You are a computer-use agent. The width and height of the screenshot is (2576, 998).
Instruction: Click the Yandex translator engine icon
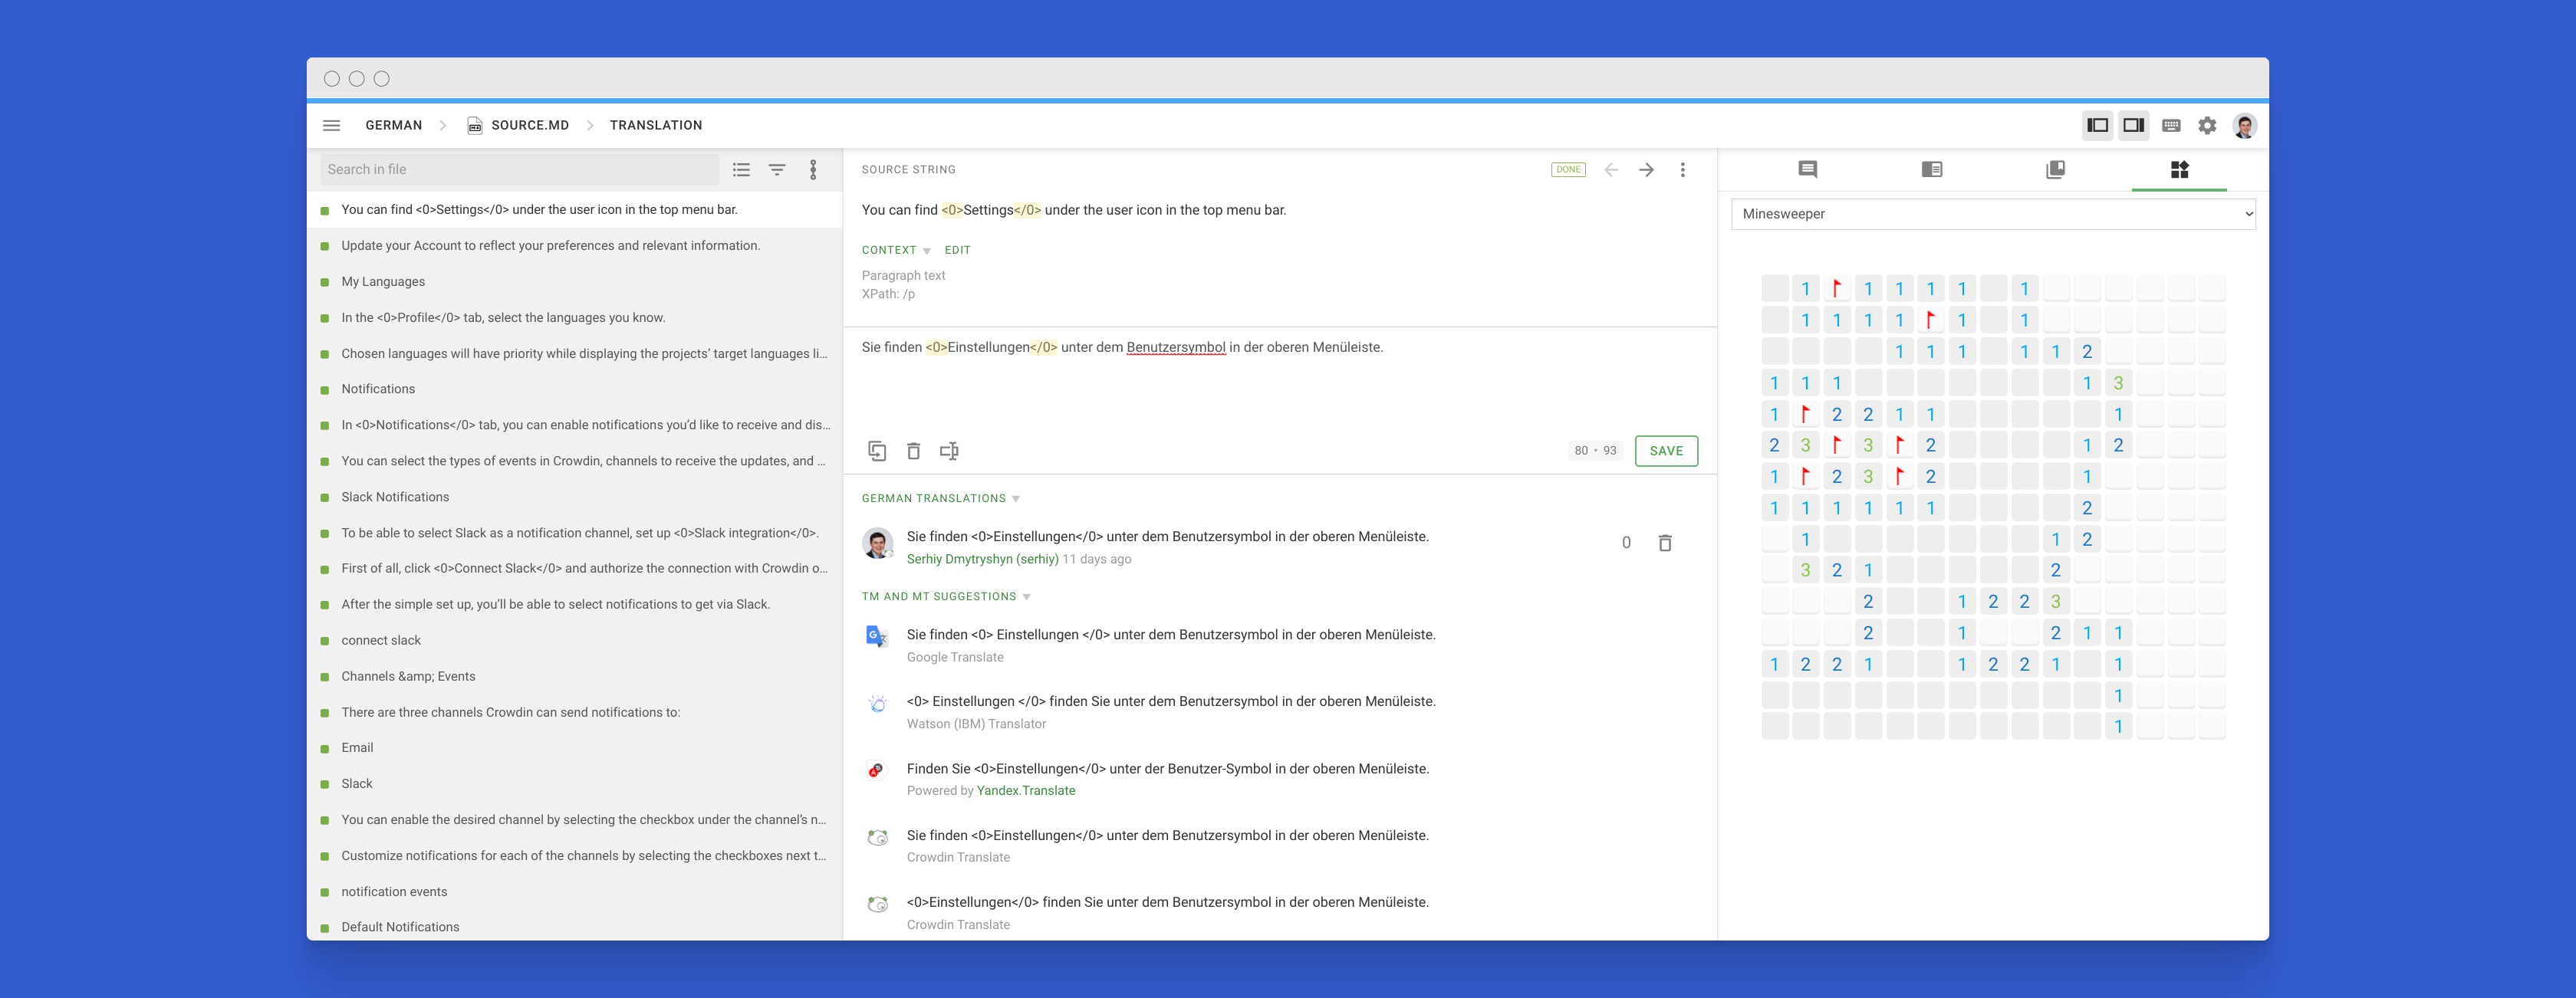[x=876, y=770]
